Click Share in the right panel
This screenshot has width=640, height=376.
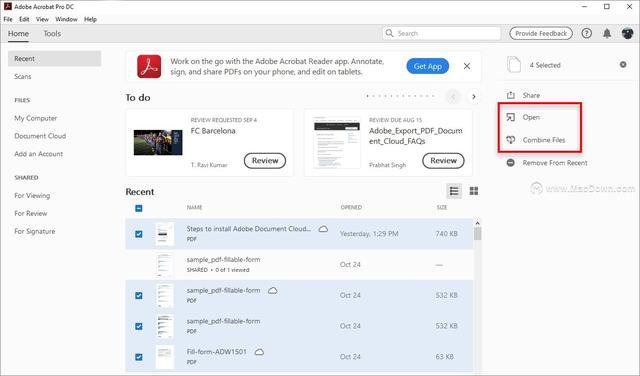[531, 95]
